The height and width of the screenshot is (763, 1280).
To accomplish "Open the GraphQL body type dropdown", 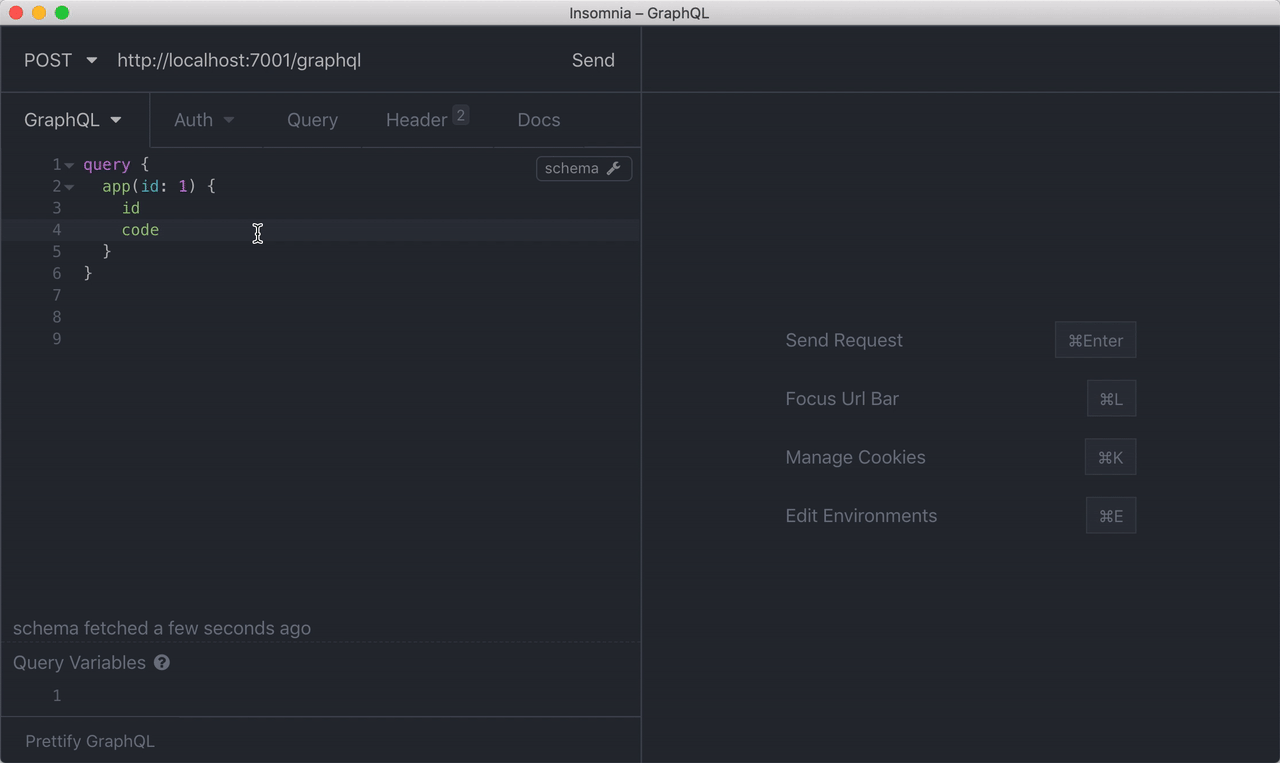I will click(x=73, y=120).
